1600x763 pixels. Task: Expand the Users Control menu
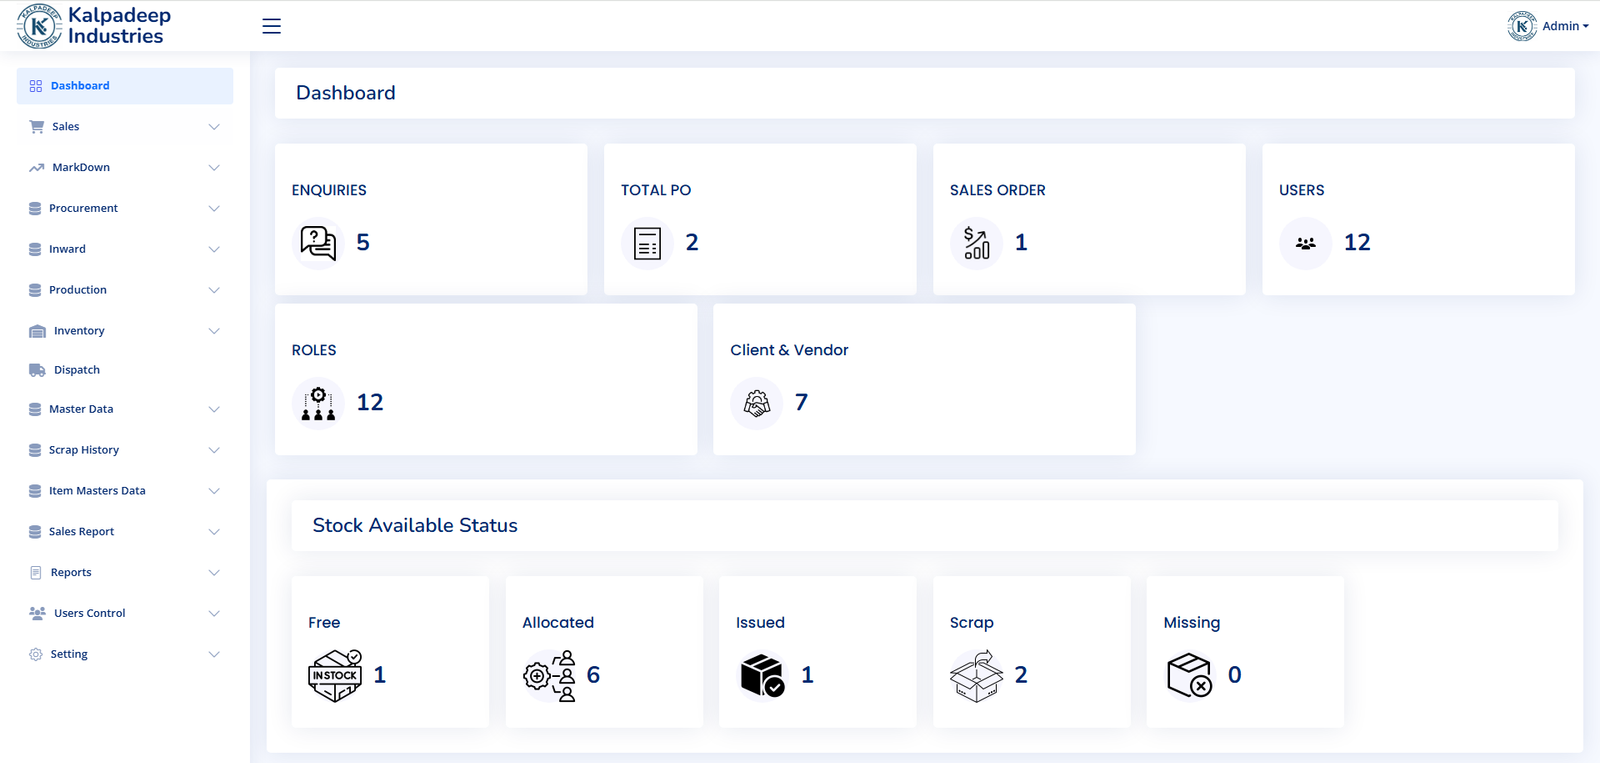(124, 613)
